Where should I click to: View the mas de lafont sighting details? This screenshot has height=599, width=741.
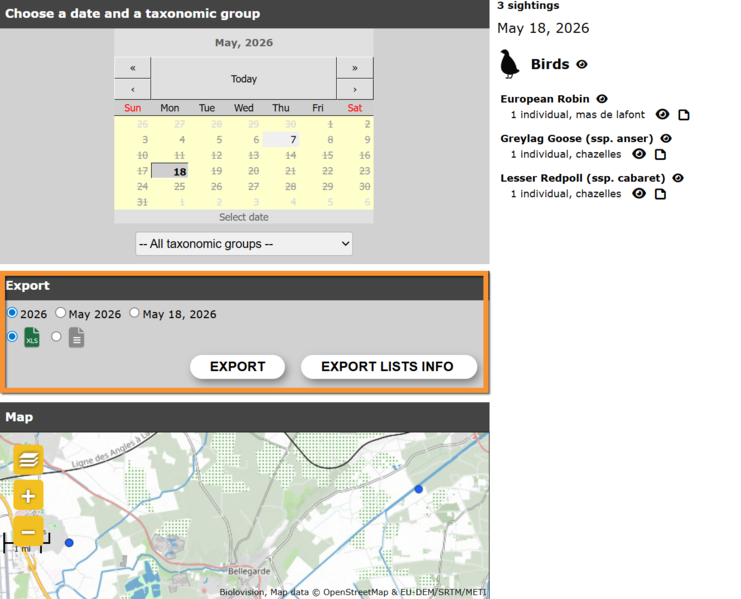pos(663,114)
